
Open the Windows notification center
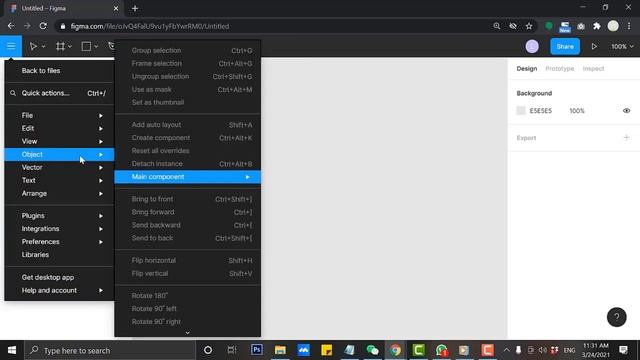[623, 350]
